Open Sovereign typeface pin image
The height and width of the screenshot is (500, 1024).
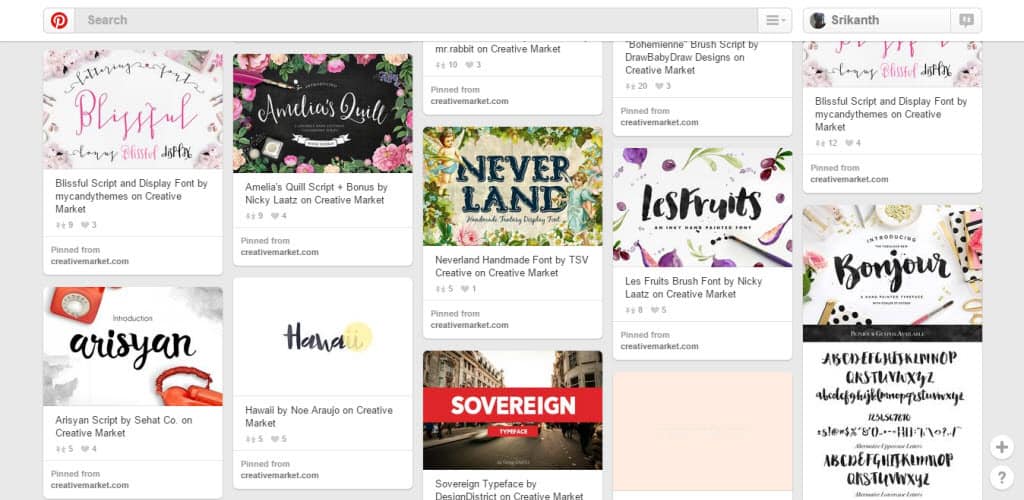(x=513, y=410)
